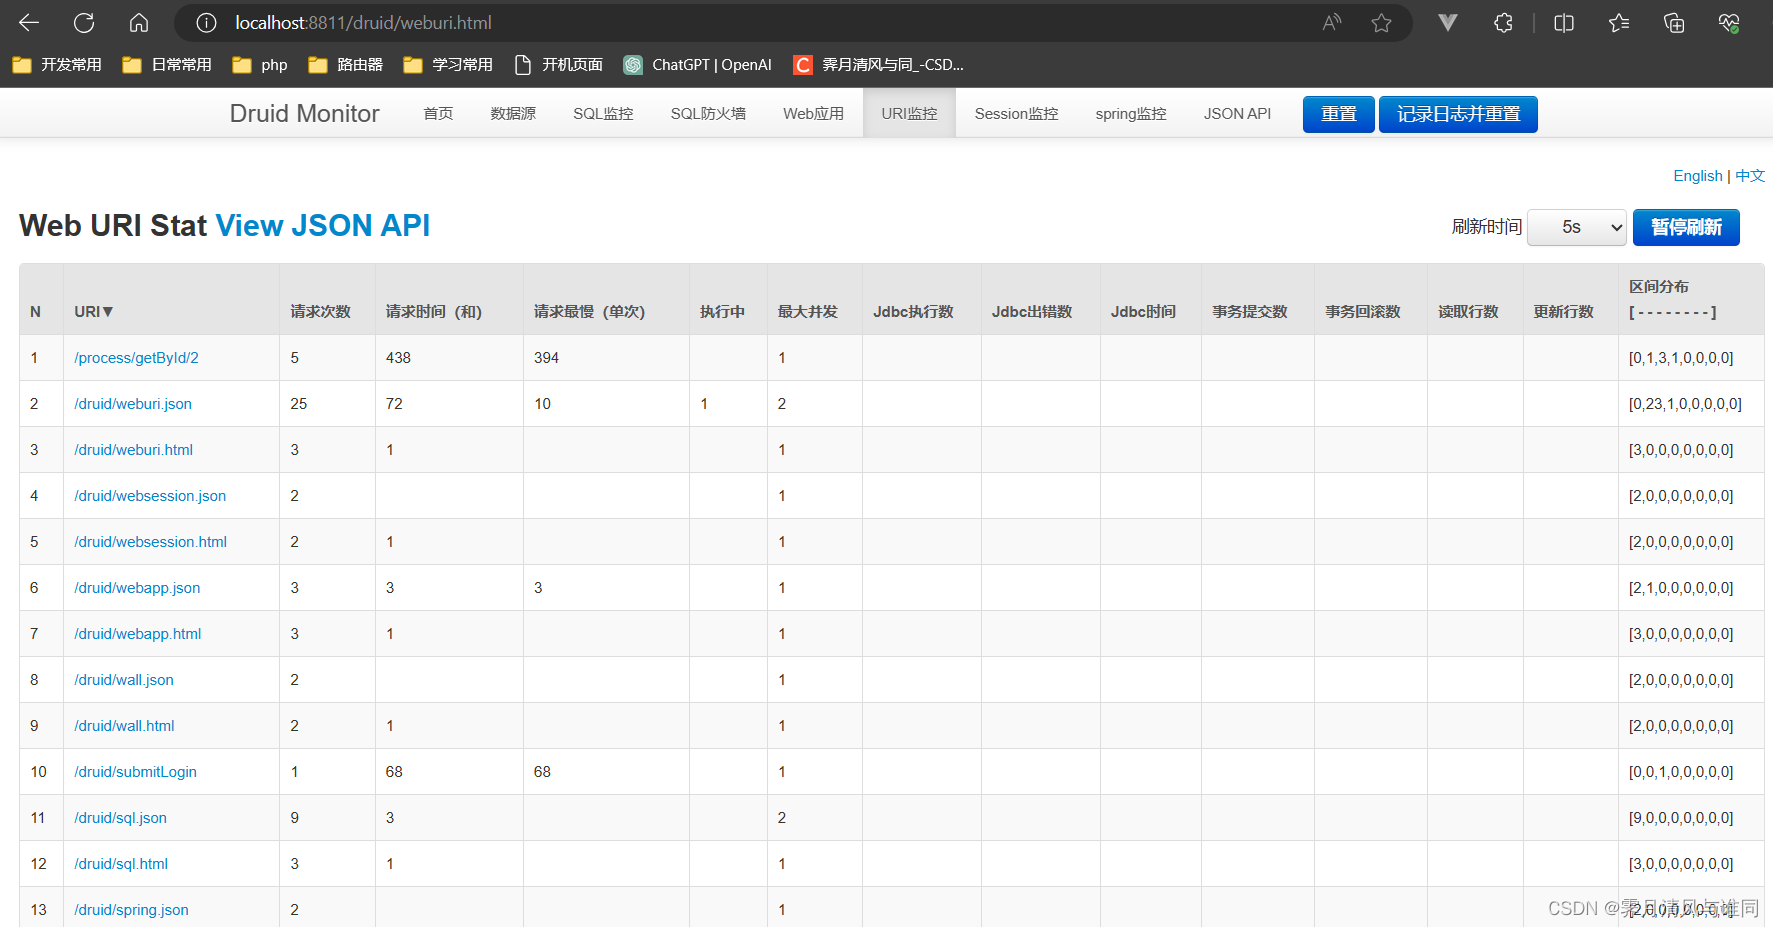The width and height of the screenshot is (1773, 927).
Task: Open 开机页面 bookmark
Action: pos(559,64)
